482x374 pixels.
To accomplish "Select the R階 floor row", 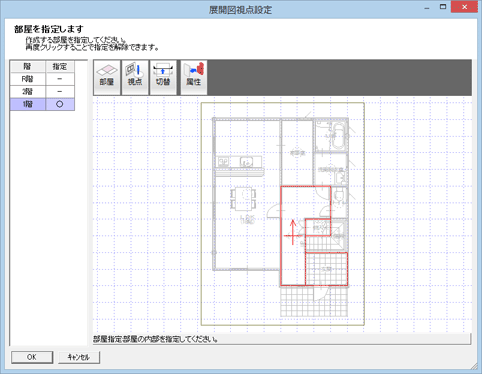I will coord(42,79).
